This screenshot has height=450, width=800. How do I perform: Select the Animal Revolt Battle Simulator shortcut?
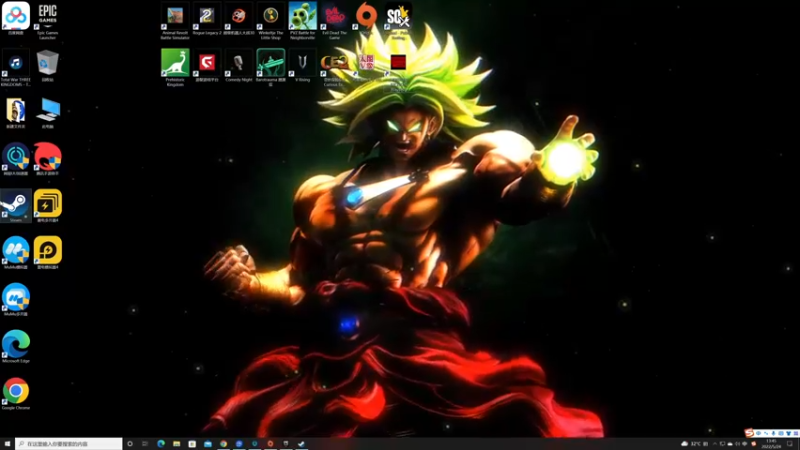(175, 20)
